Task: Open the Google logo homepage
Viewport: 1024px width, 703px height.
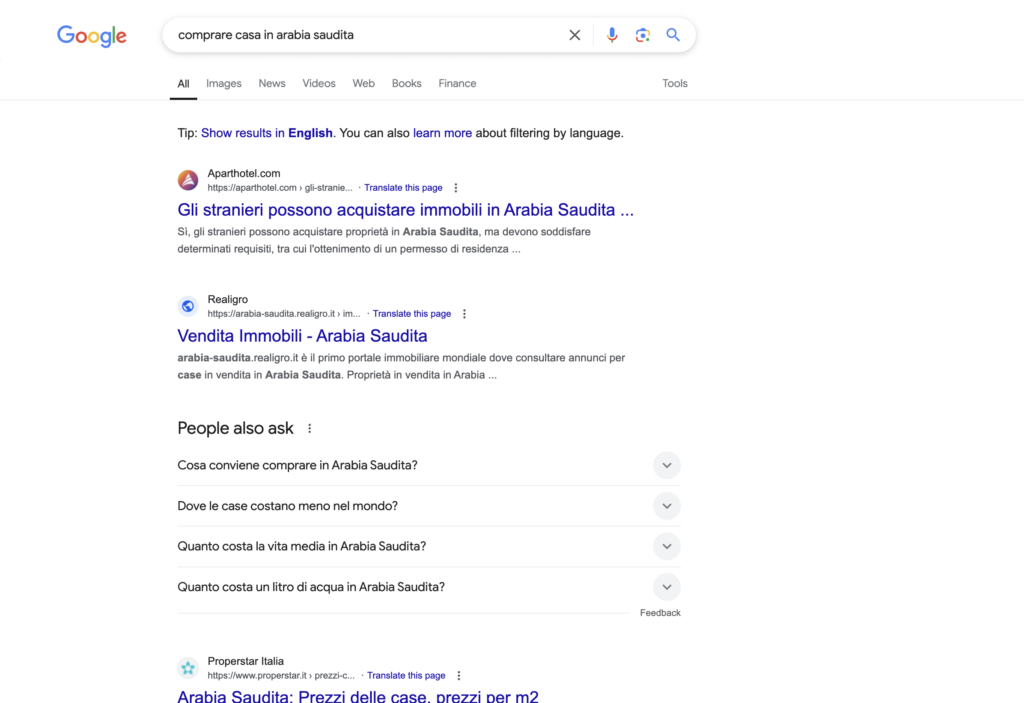Action: point(91,36)
